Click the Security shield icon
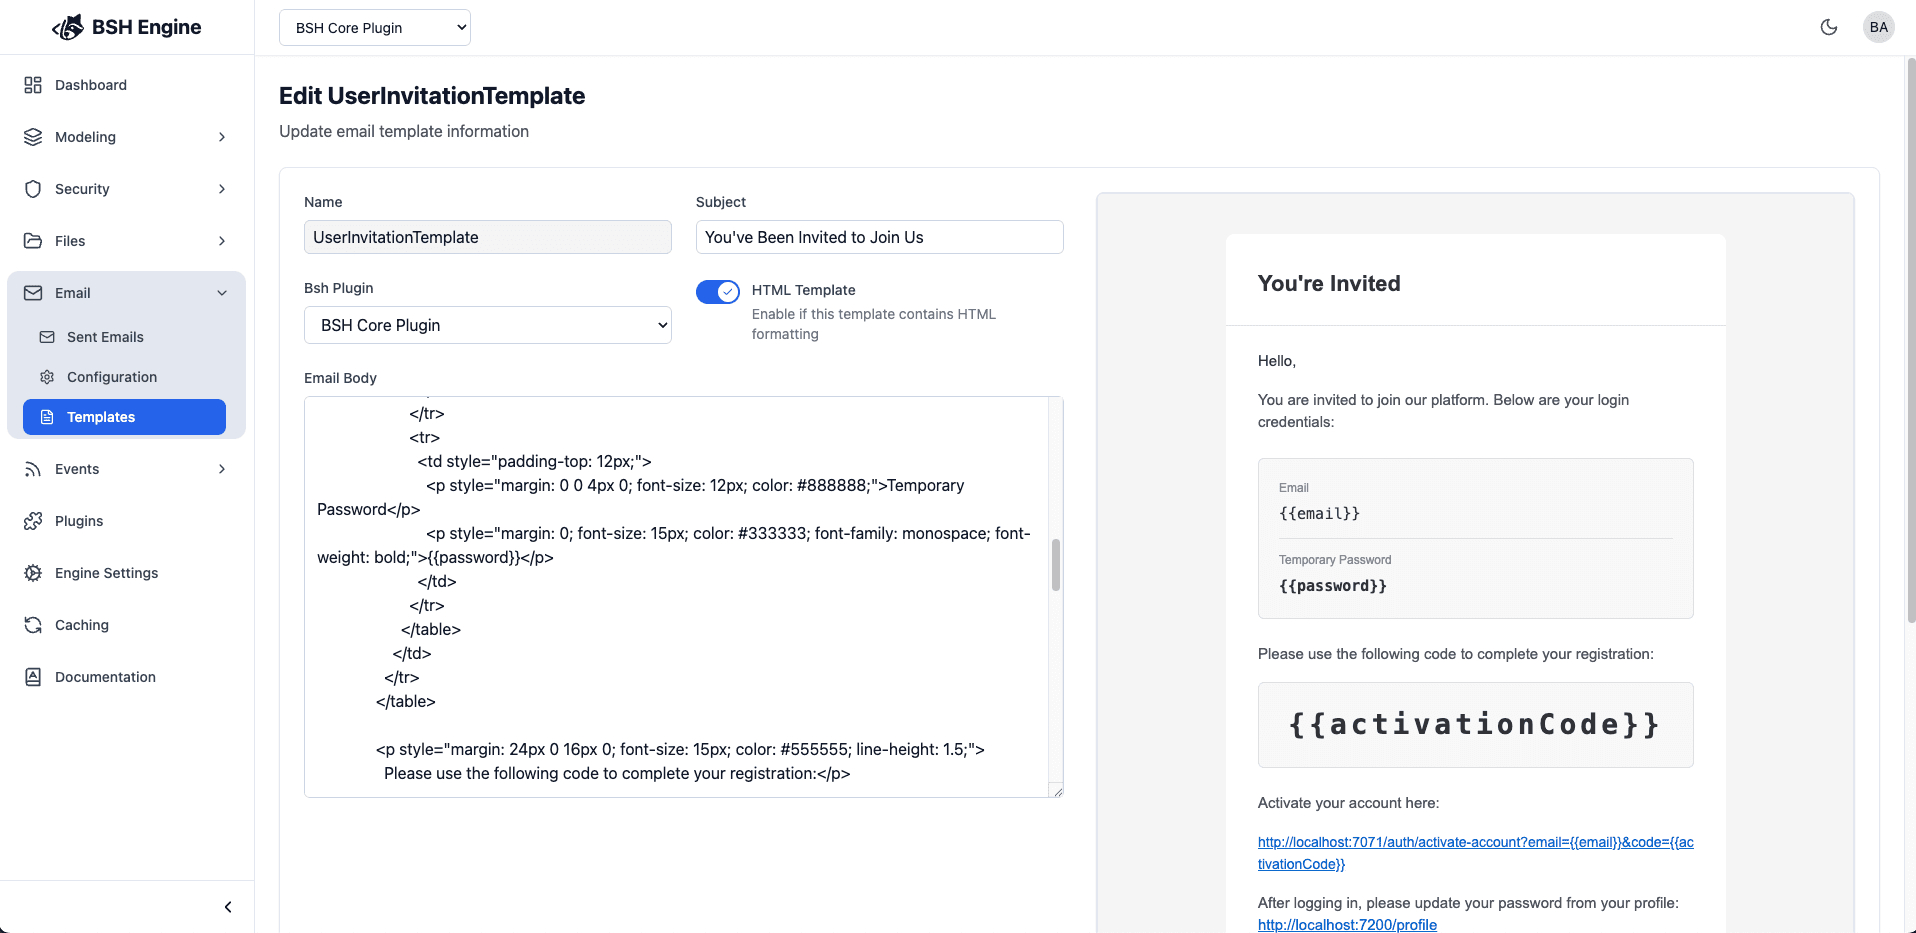 tap(33, 189)
